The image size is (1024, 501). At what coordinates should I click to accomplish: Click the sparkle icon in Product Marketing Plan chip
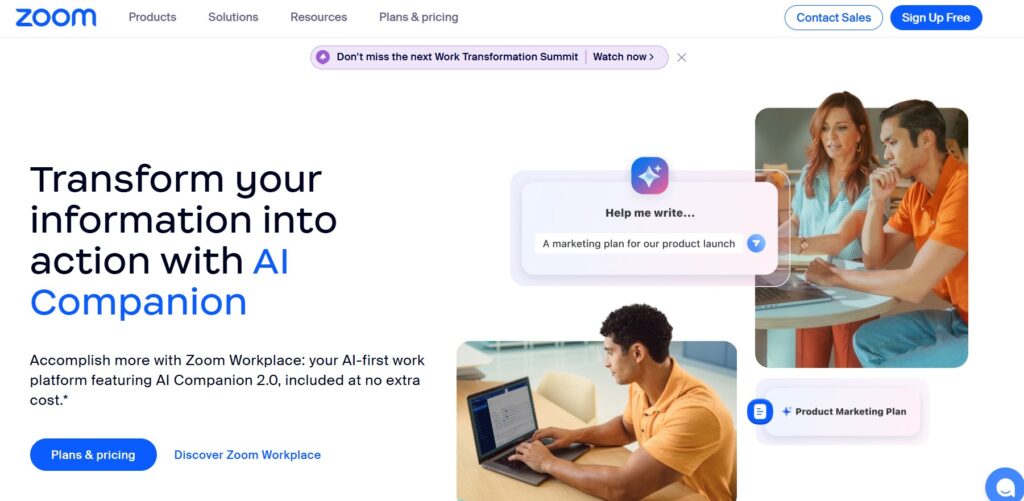786,412
